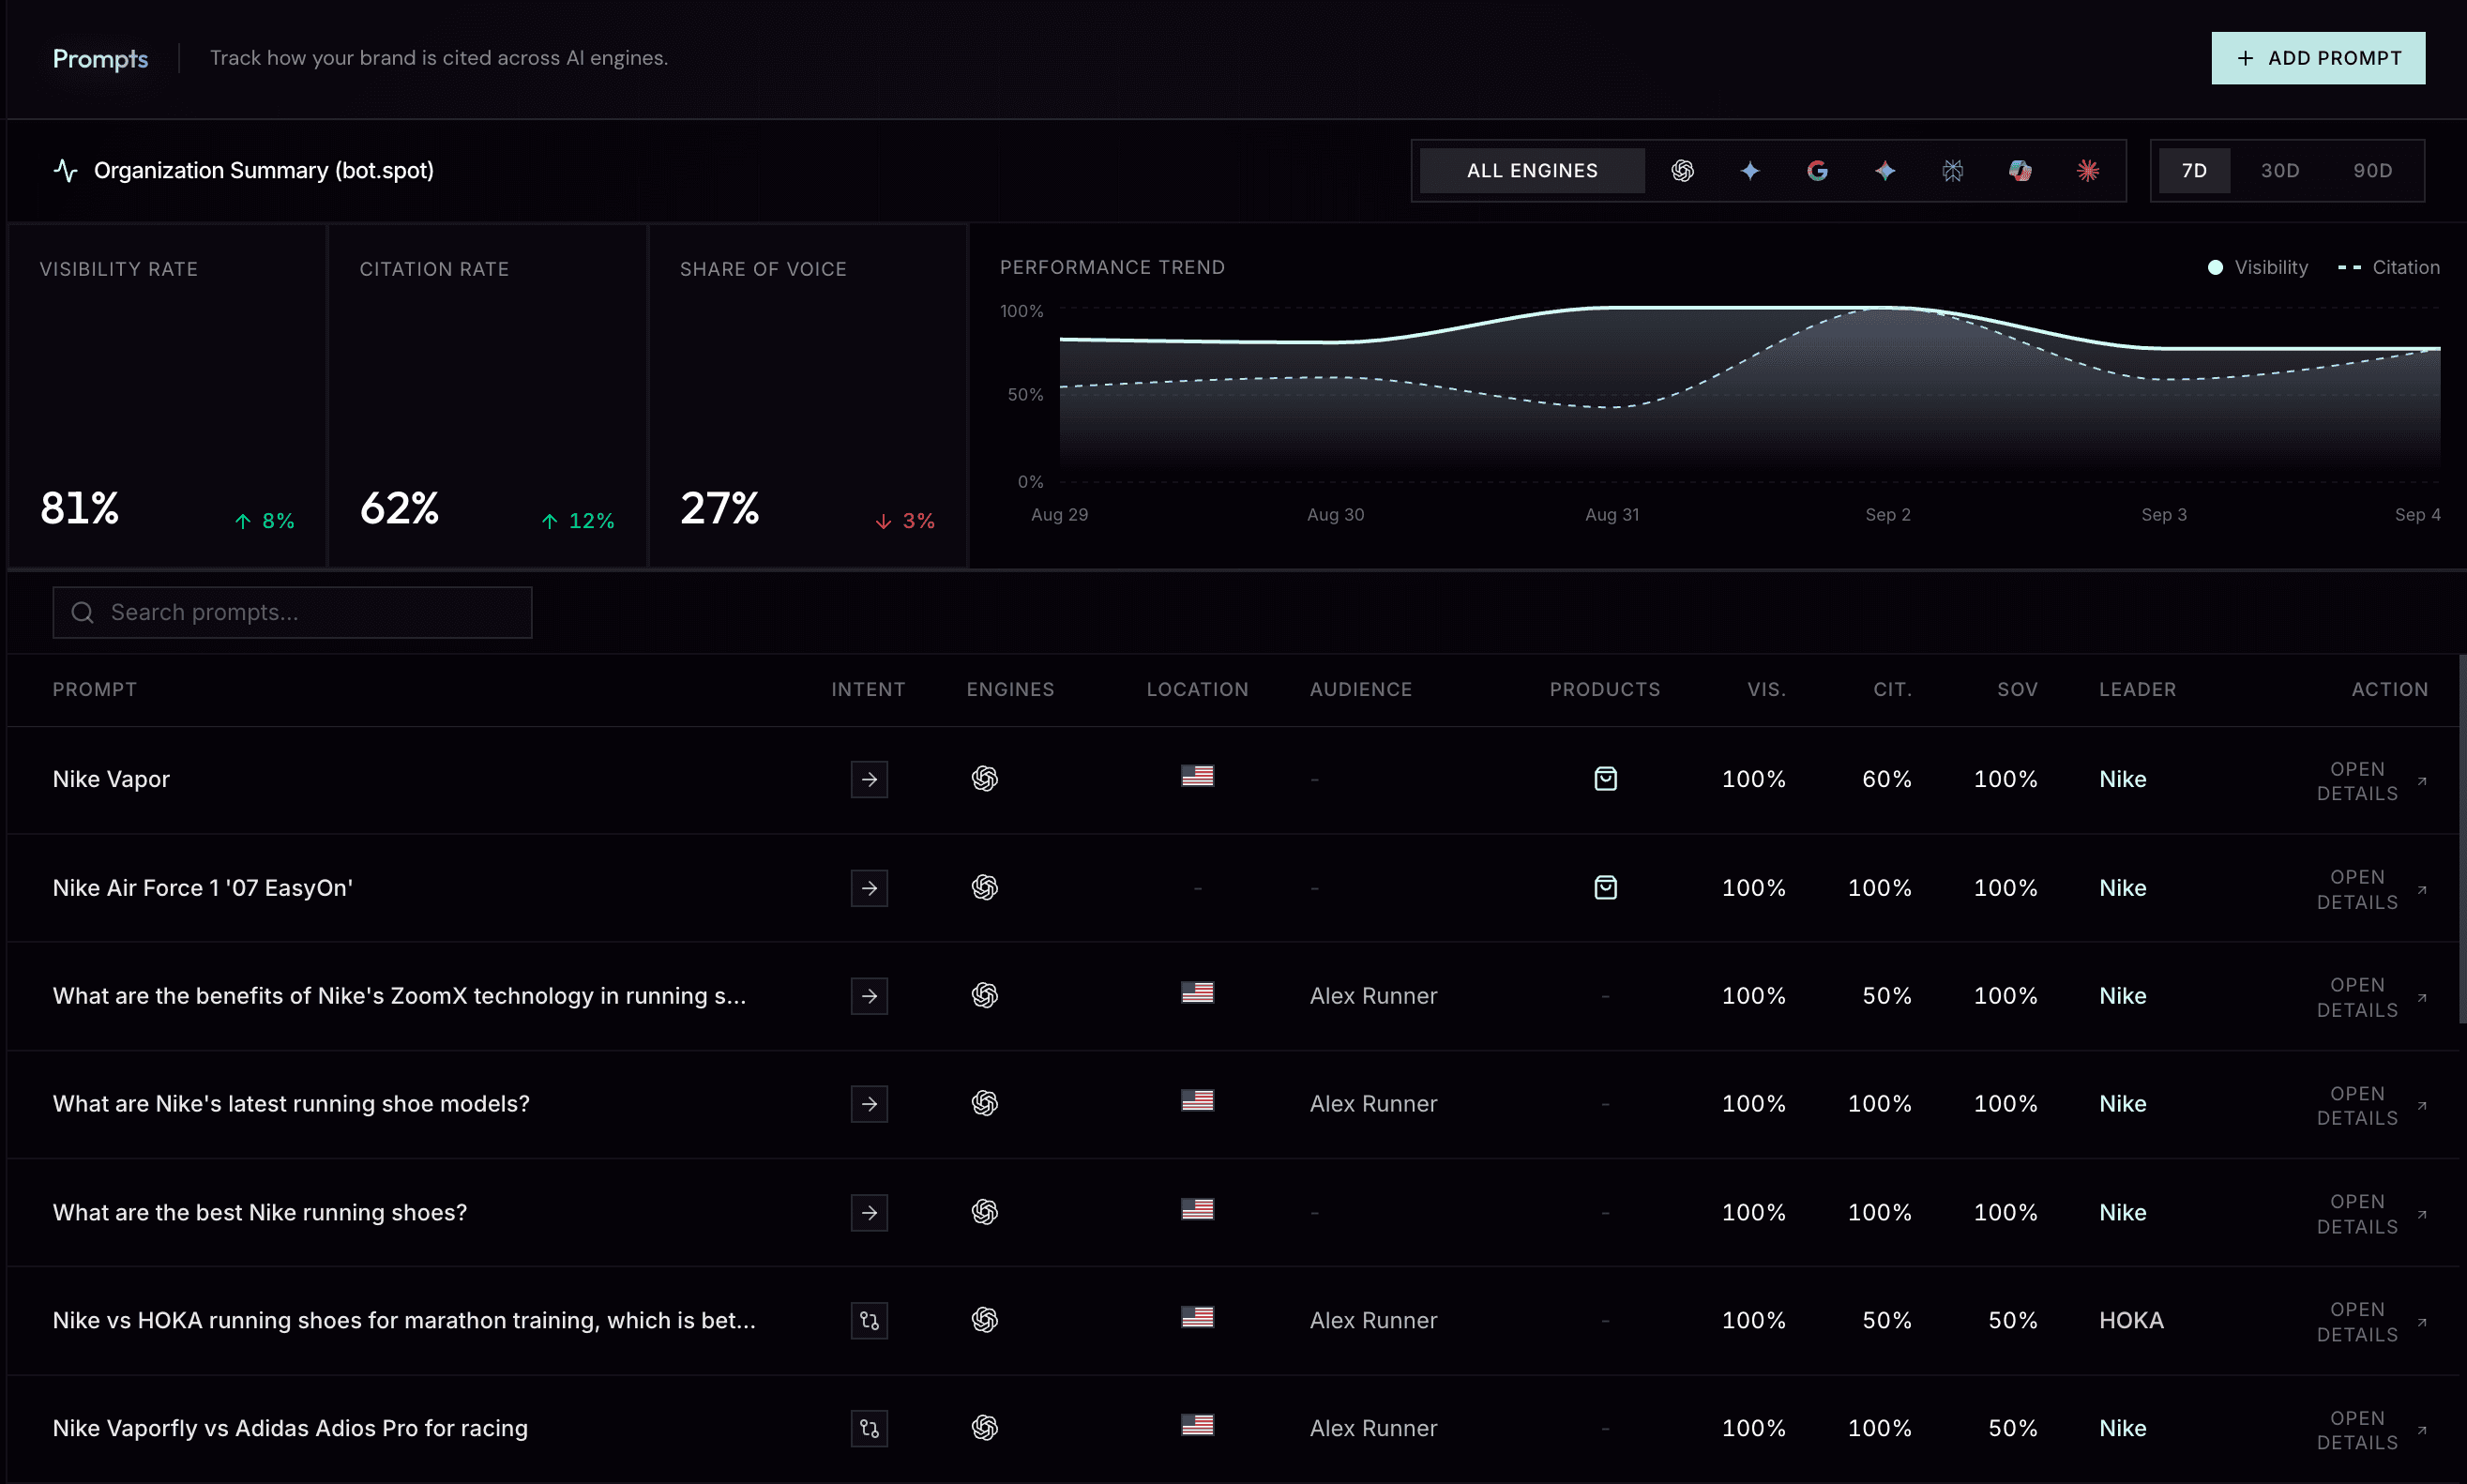2467x1484 pixels.
Task: Click the US flag in the ZoomX technology row
Action: pos(1197,992)
